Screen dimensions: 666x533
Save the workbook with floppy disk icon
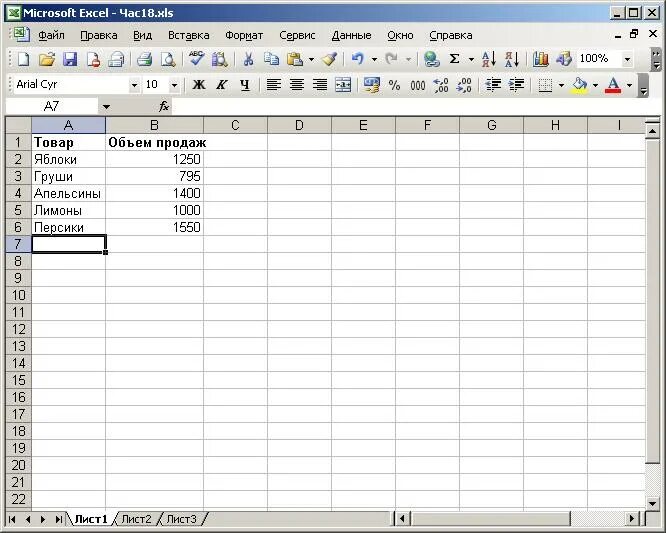(70, 59)
